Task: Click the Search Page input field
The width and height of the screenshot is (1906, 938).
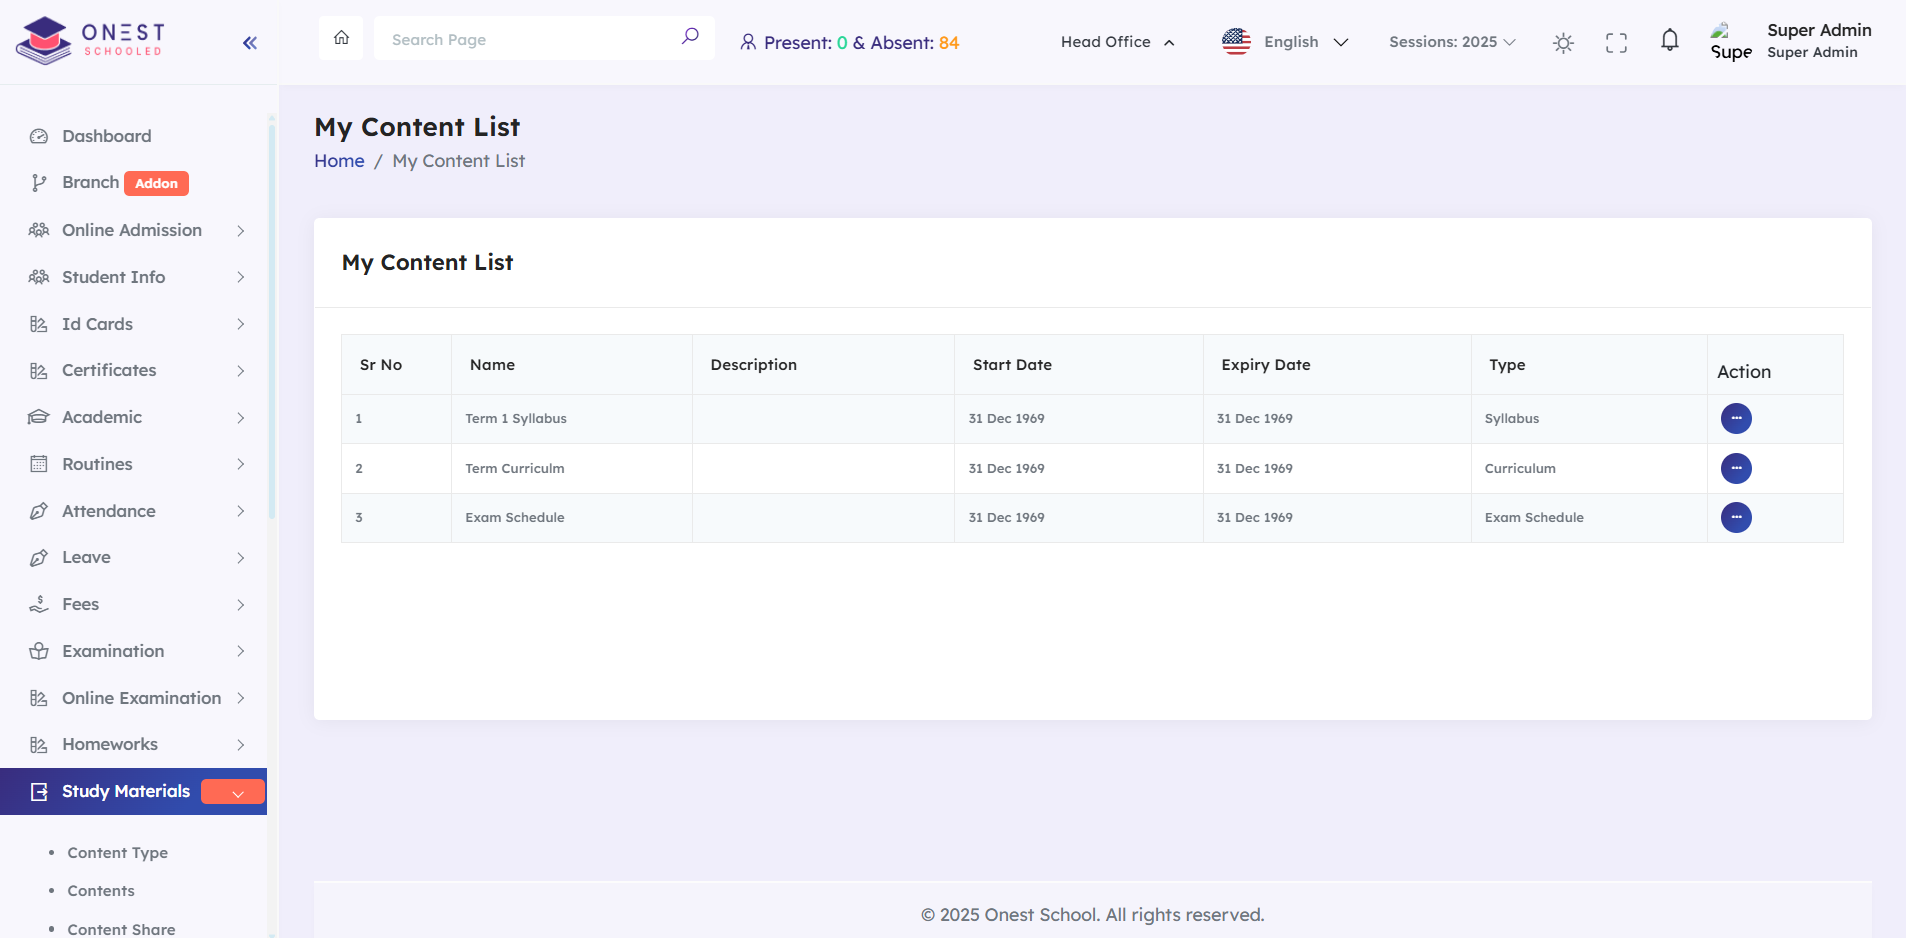Action: coord(520,38)
